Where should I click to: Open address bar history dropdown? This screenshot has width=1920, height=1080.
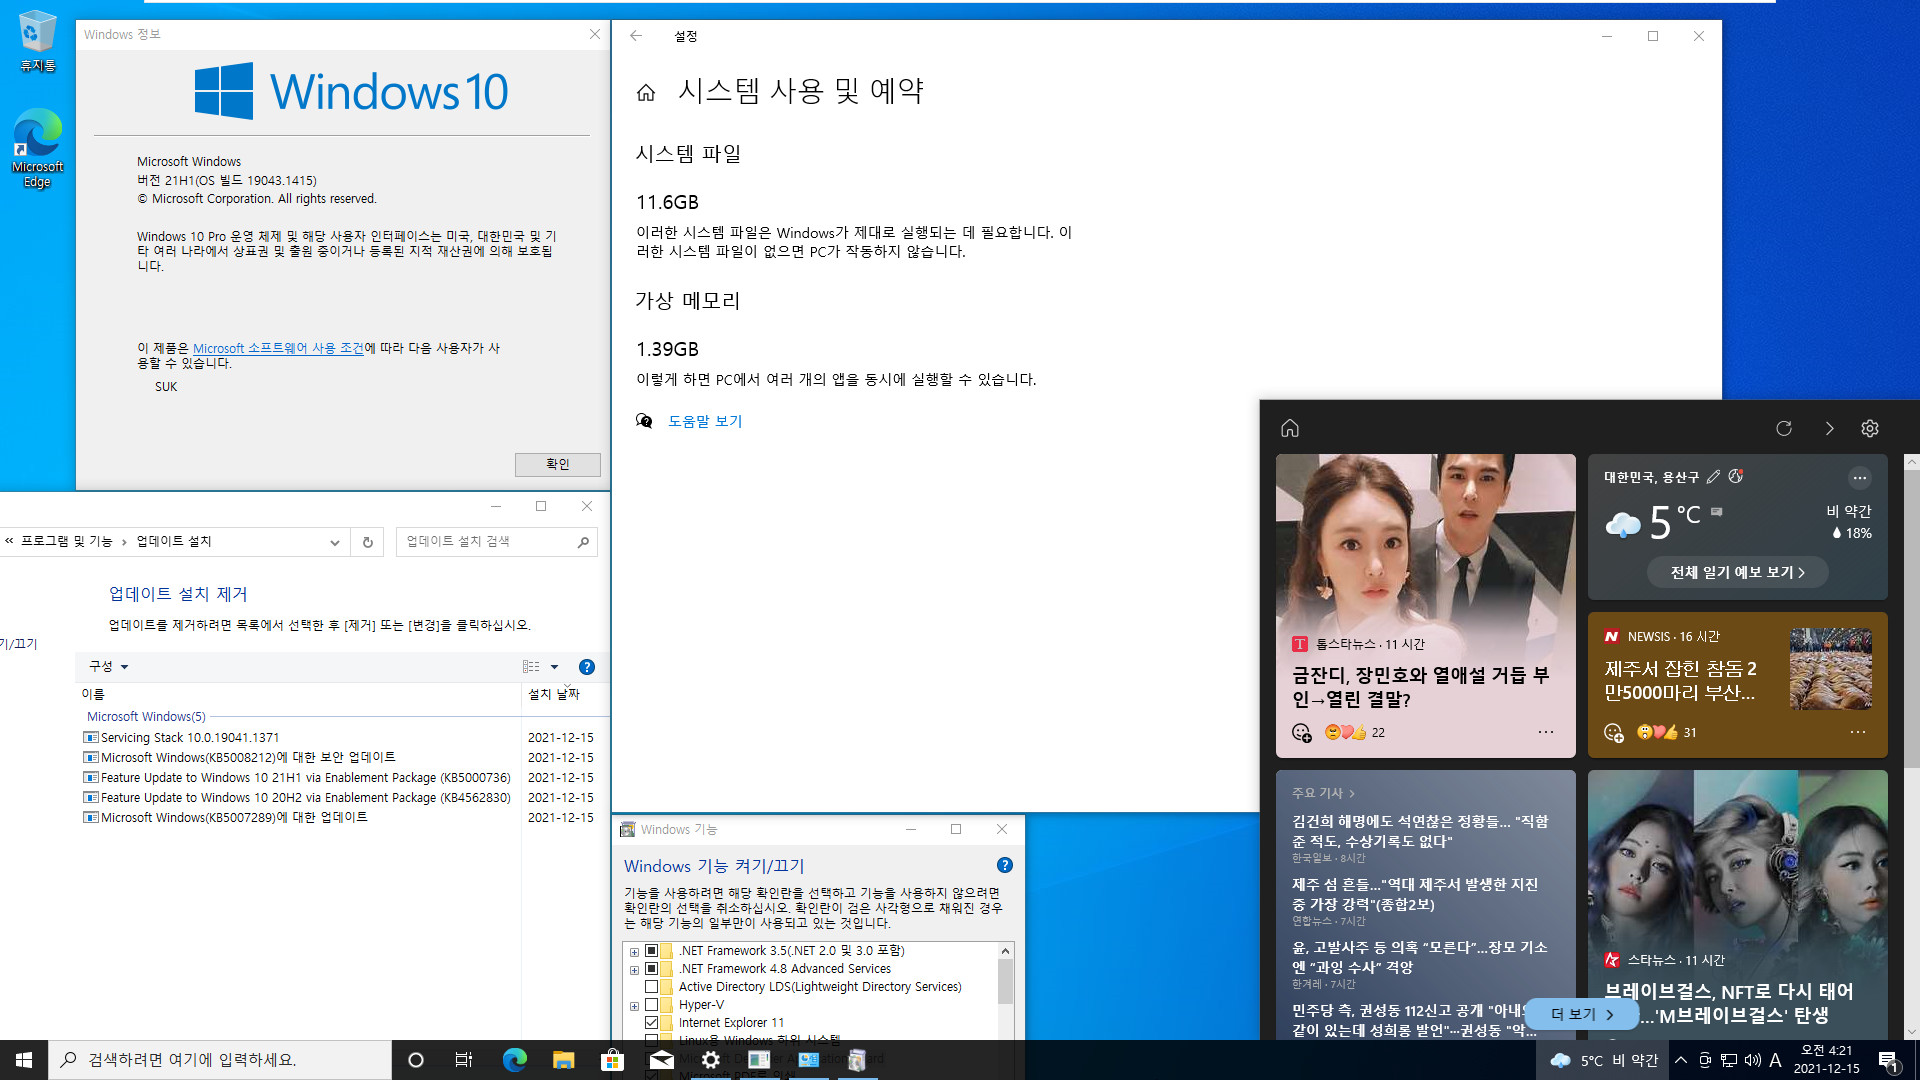coord(335,542)
